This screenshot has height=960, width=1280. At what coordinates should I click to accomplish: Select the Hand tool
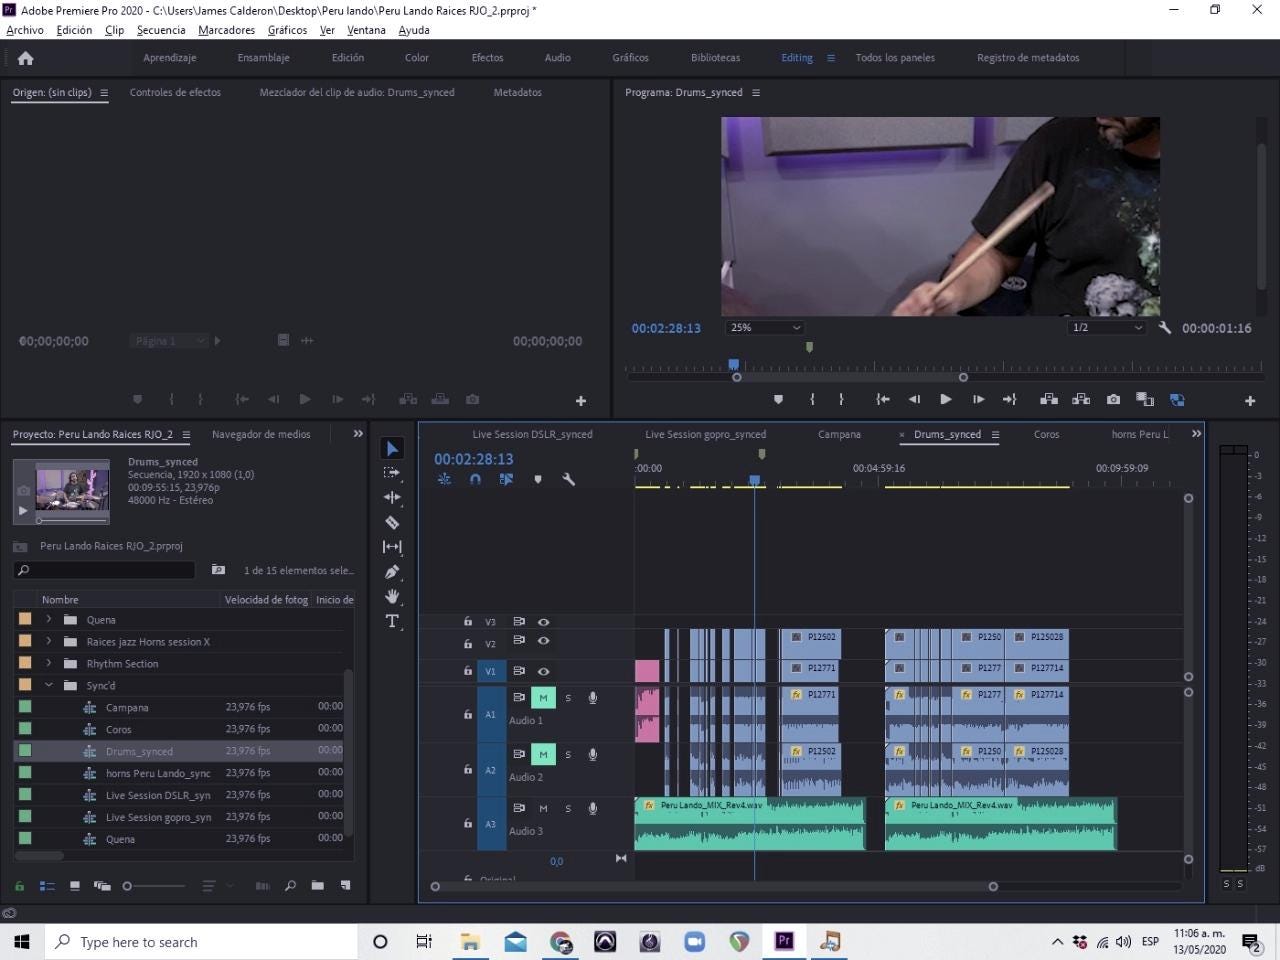click(x=392, y=596)
